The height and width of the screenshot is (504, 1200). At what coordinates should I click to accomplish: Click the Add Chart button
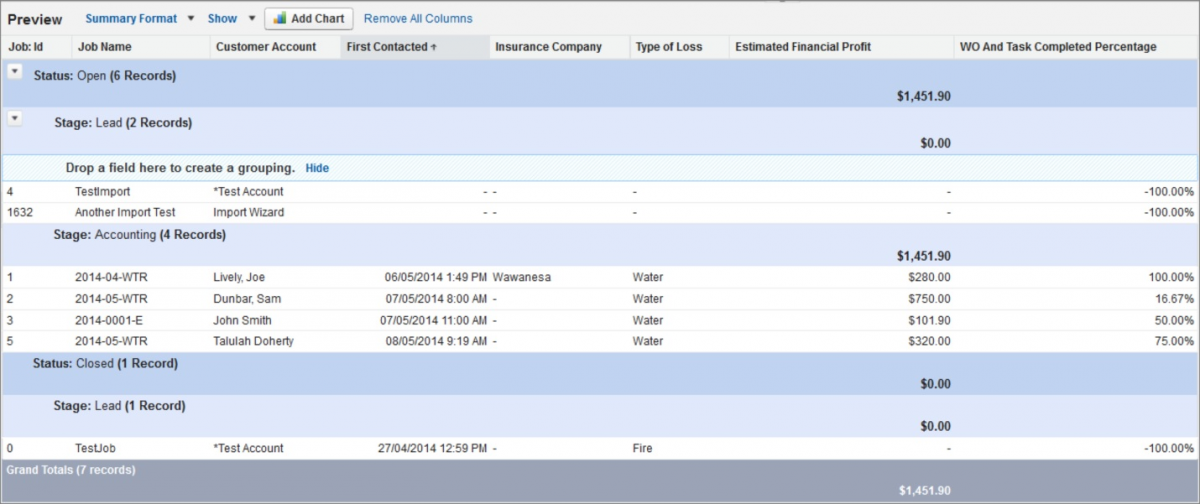pyautogui.click(x=309, y=19)
